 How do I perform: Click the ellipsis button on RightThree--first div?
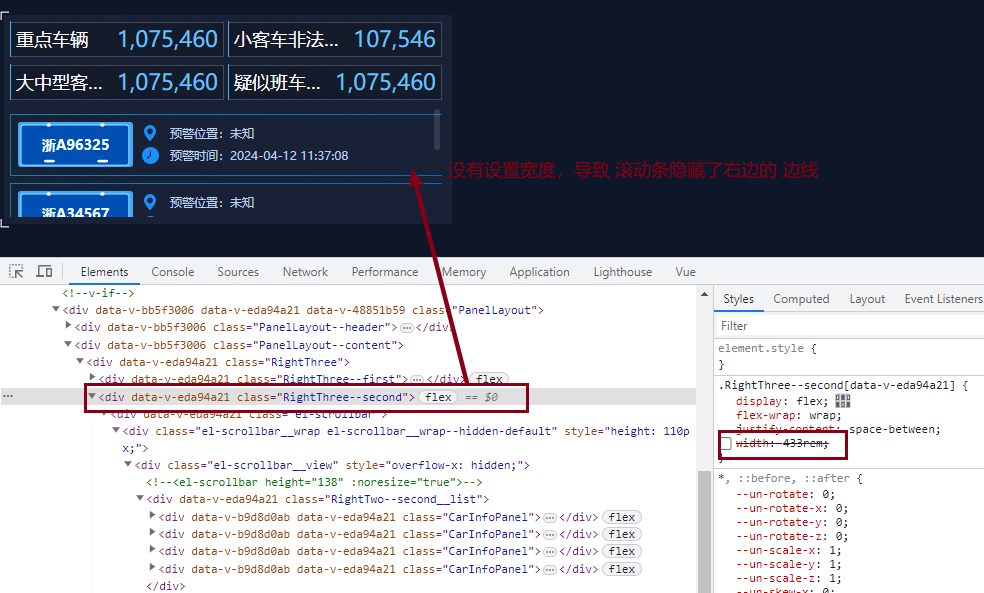(417, 378)
